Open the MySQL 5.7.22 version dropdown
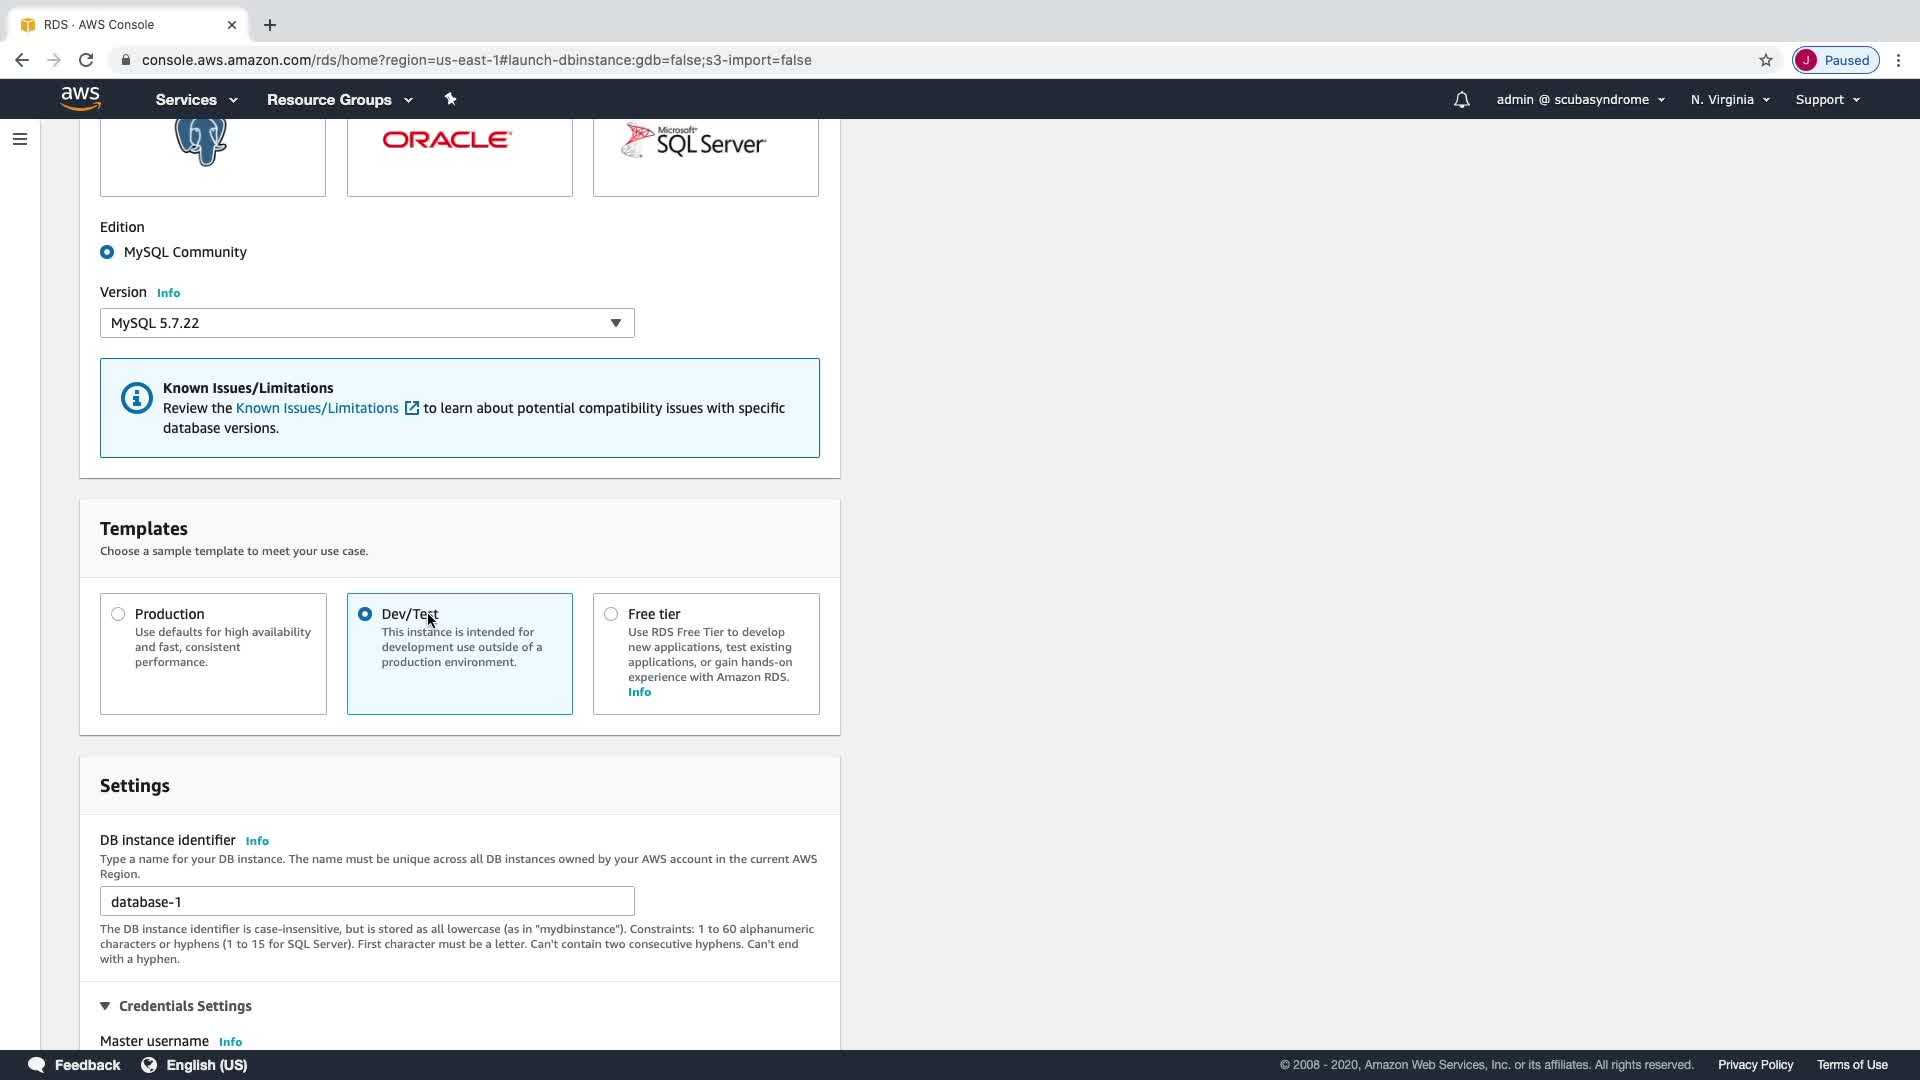Viewport: 1920px width, 1080px height. point(367,323)
